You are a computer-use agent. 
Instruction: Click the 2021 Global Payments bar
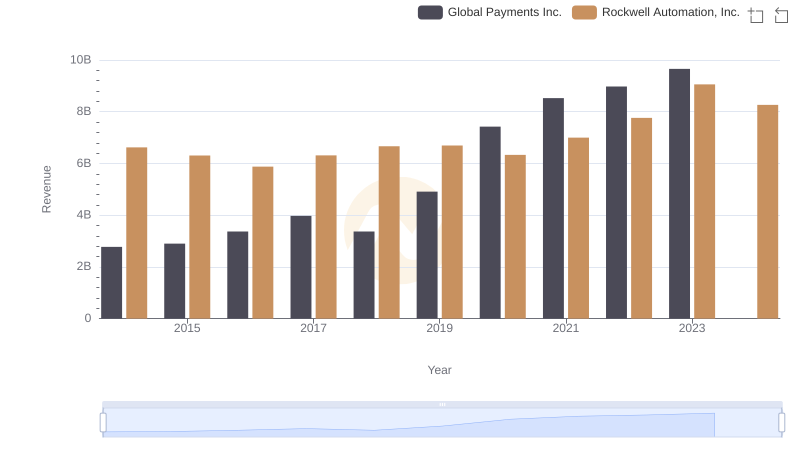click(x=554, y=209)
